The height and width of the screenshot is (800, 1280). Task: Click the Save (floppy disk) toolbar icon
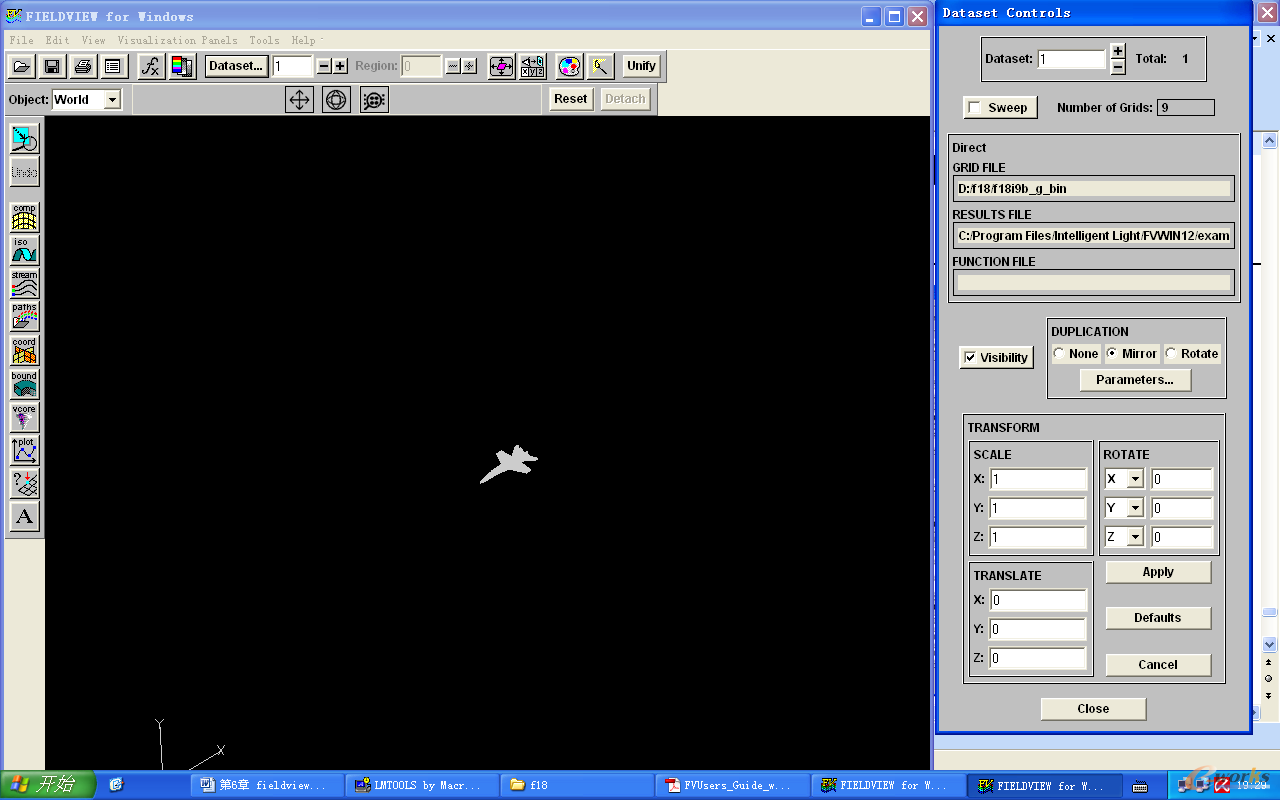click(52, 66)
